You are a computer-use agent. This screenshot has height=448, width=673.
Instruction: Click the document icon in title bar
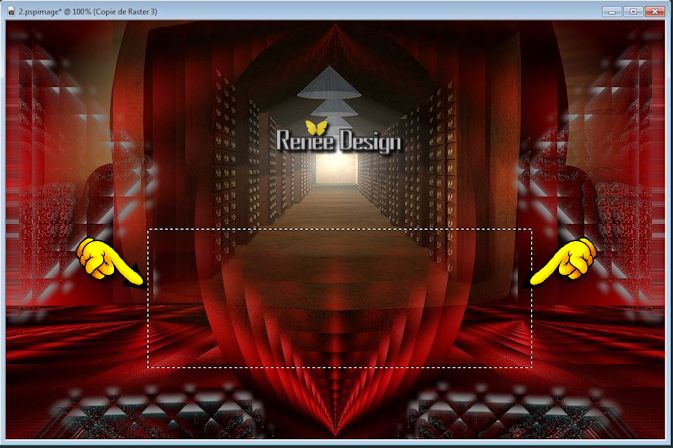[x=12, y=12]
